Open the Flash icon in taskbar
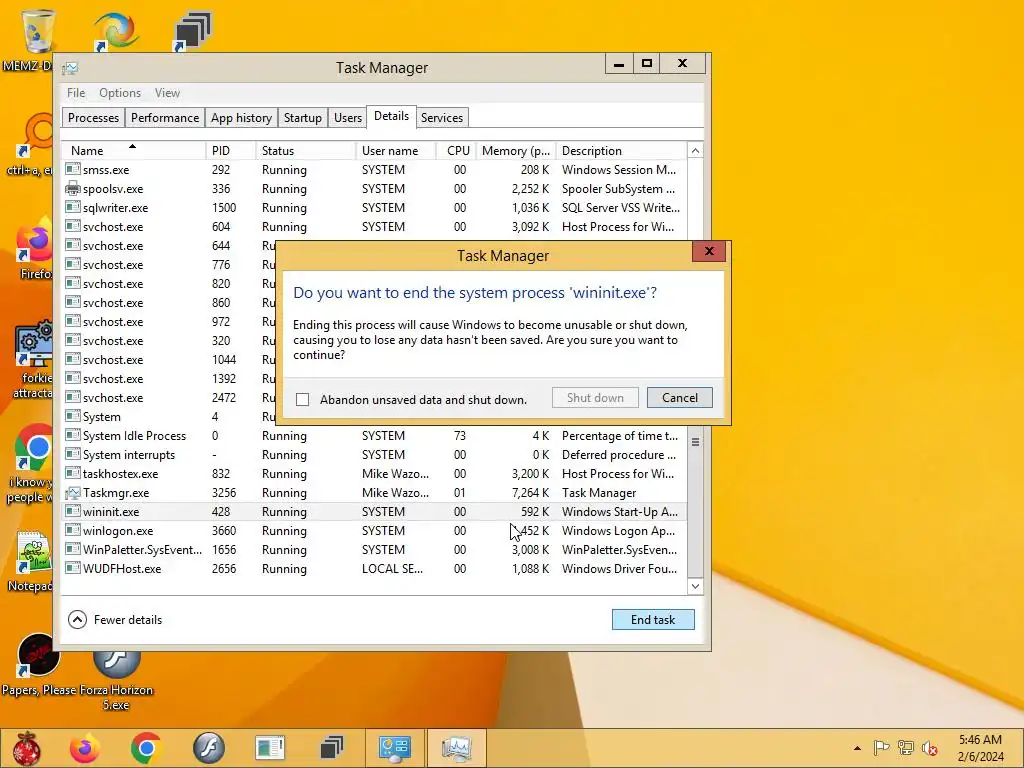Image resolution: width=1024 pixels, height=768 pixels. (209, 748)
